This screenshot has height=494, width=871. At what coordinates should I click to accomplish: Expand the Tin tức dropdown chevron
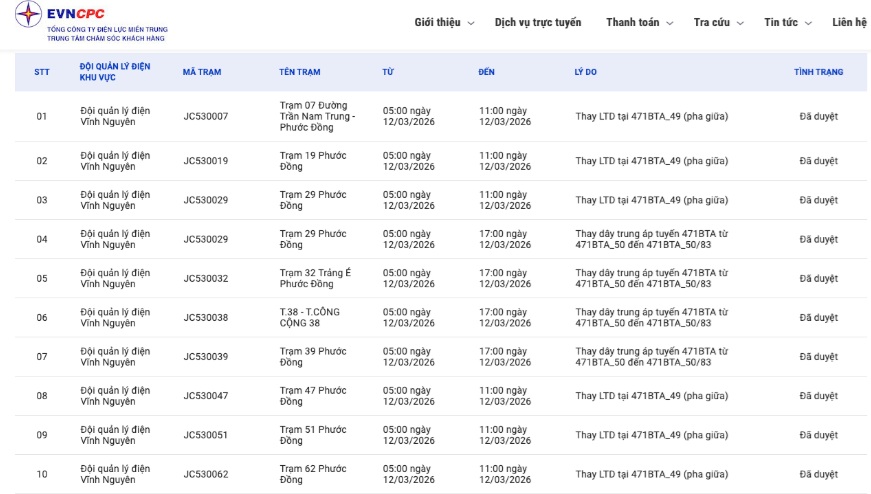click(808, 23)
